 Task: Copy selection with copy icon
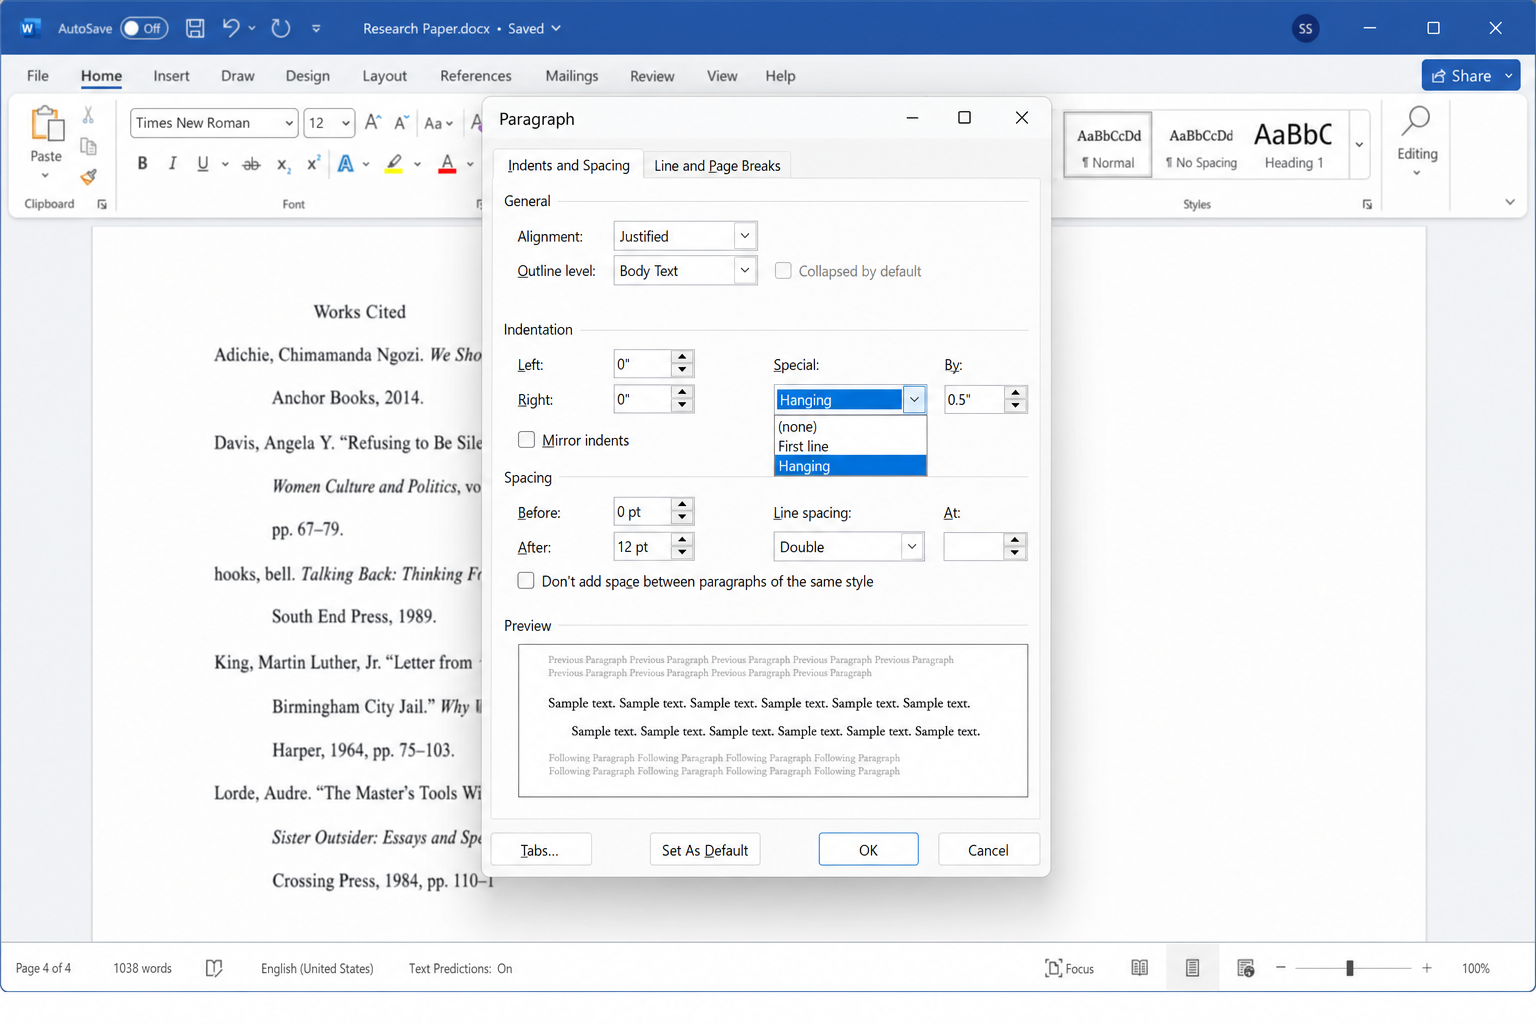[x=88, y=146]
